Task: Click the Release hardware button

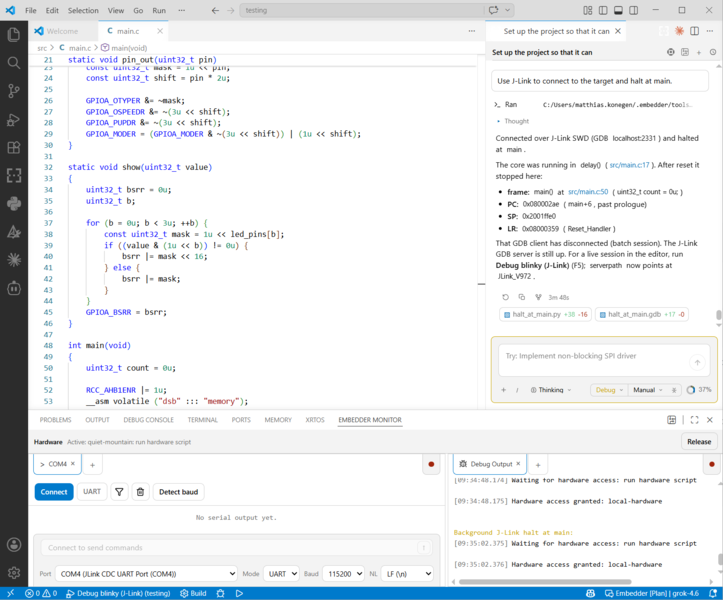Action: click(x=699, y=442)
